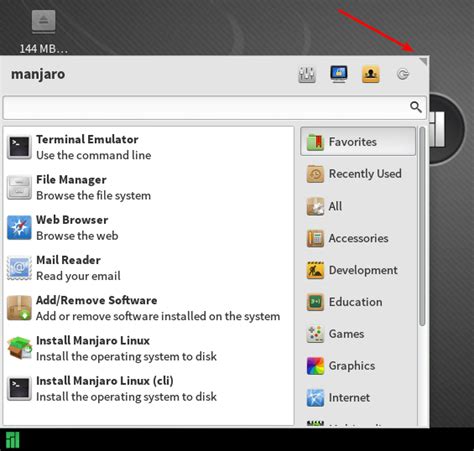Launch Terminal Emulator from favorites
Screen dimensions: 474x451
pos(148,147)
